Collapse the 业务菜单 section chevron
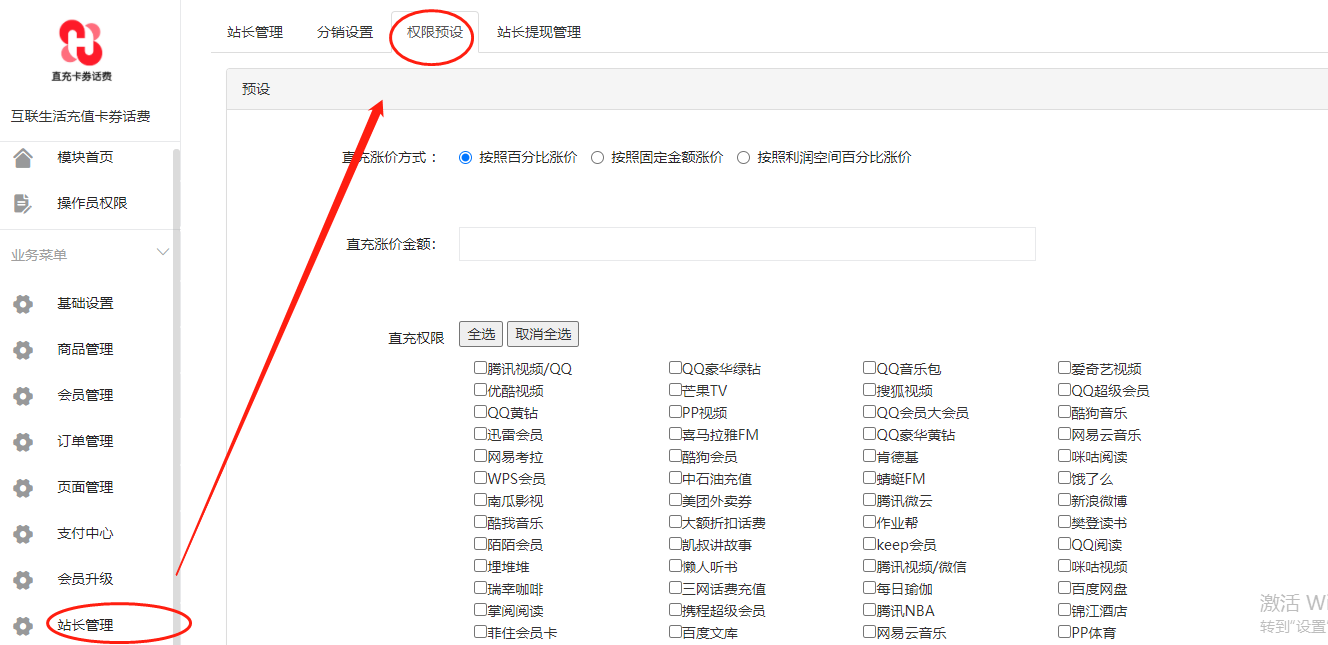Image resolution: width=1328 pixels, height=645 pixels. tap(163, 253)
